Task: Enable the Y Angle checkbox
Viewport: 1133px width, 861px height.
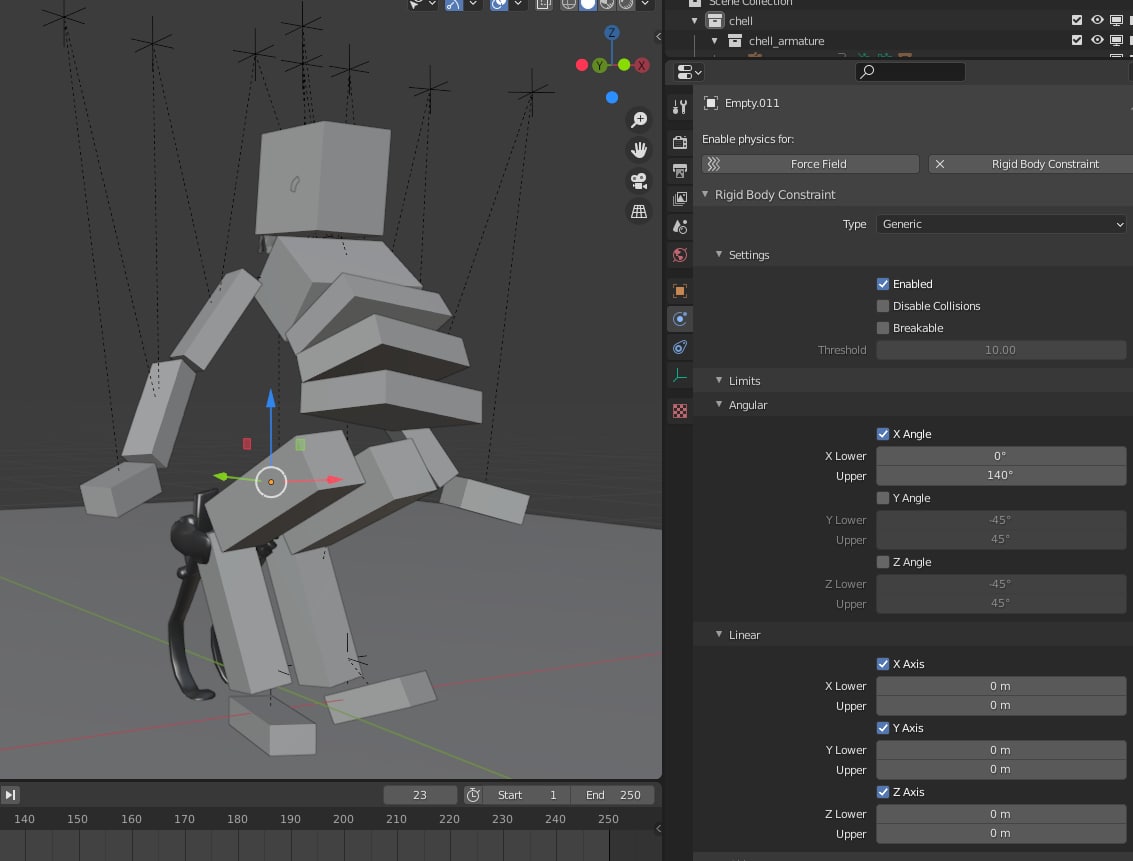Action: [x=882, y=498]
